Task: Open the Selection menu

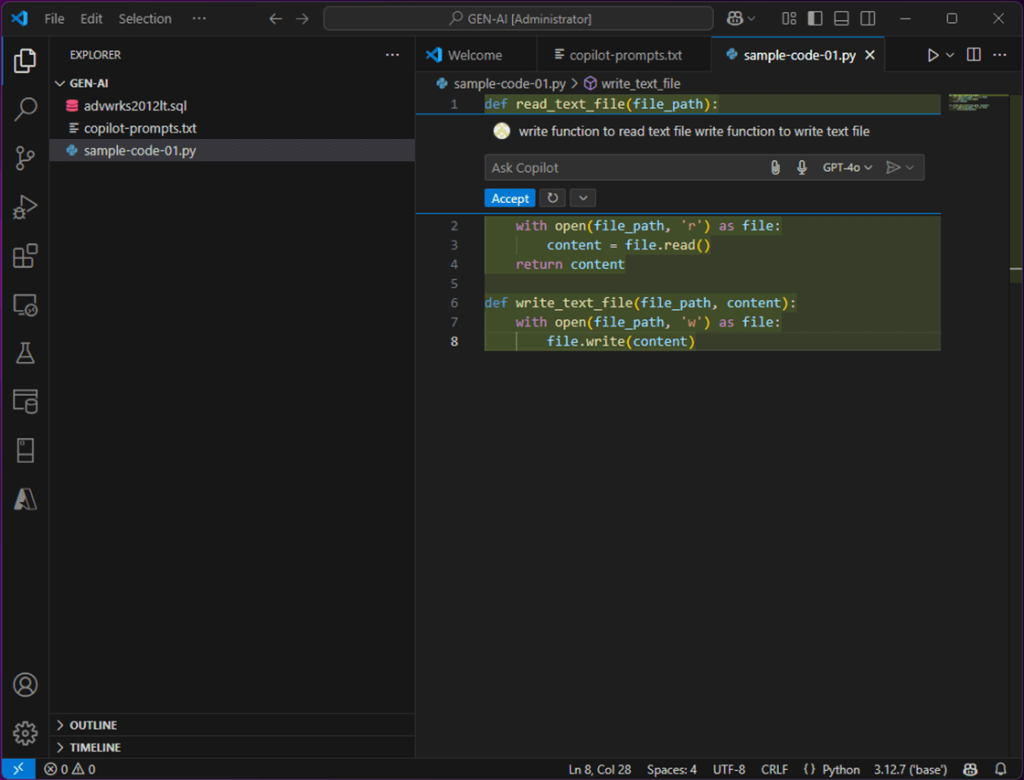Action: tap(145, 18)
